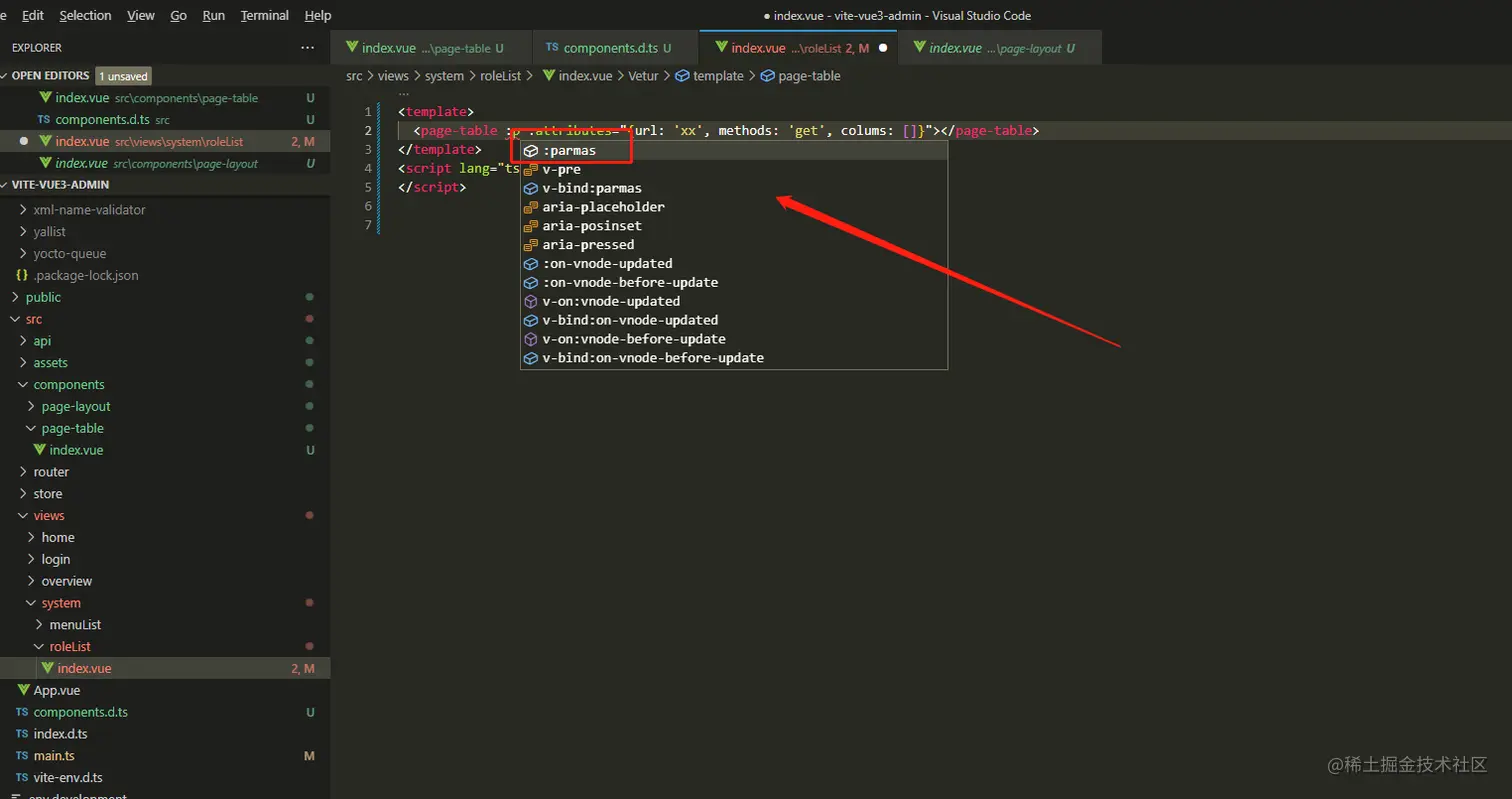Click the Vetur breadcrumb
This screenshot has width=1512, height=799.
click(644, 76)
